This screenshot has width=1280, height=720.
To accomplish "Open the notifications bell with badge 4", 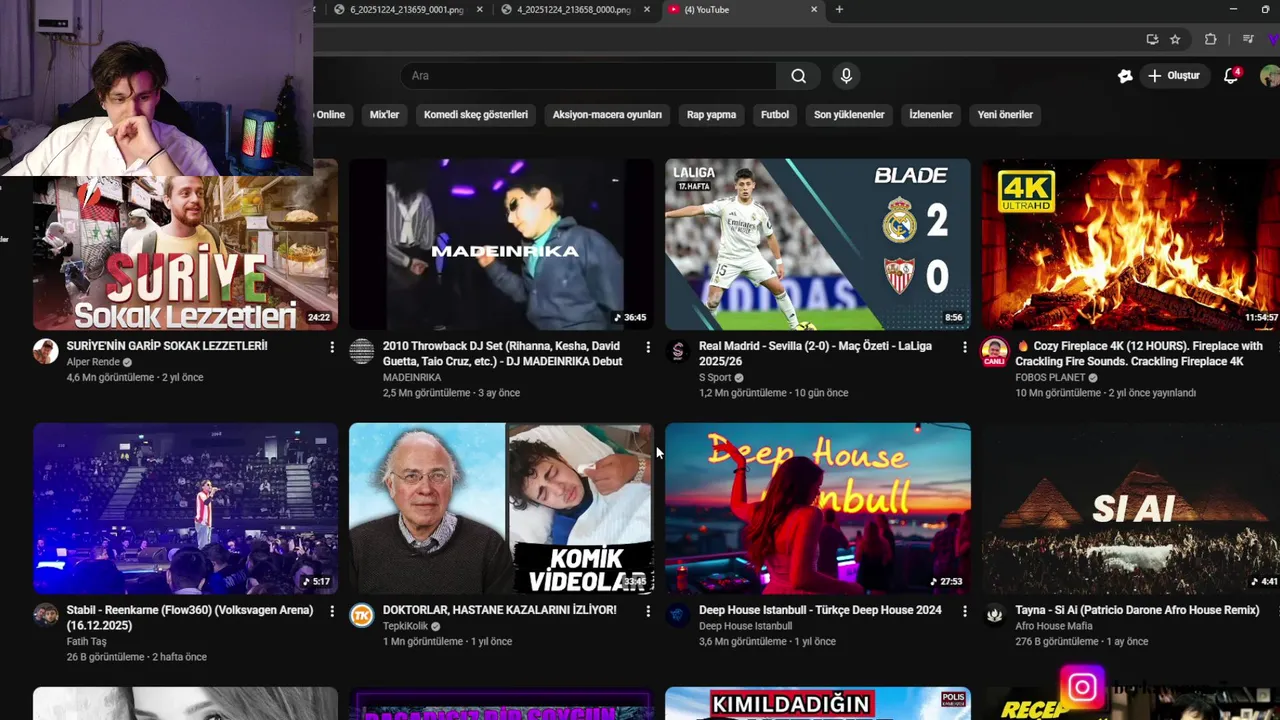I will pos(1231,76).
